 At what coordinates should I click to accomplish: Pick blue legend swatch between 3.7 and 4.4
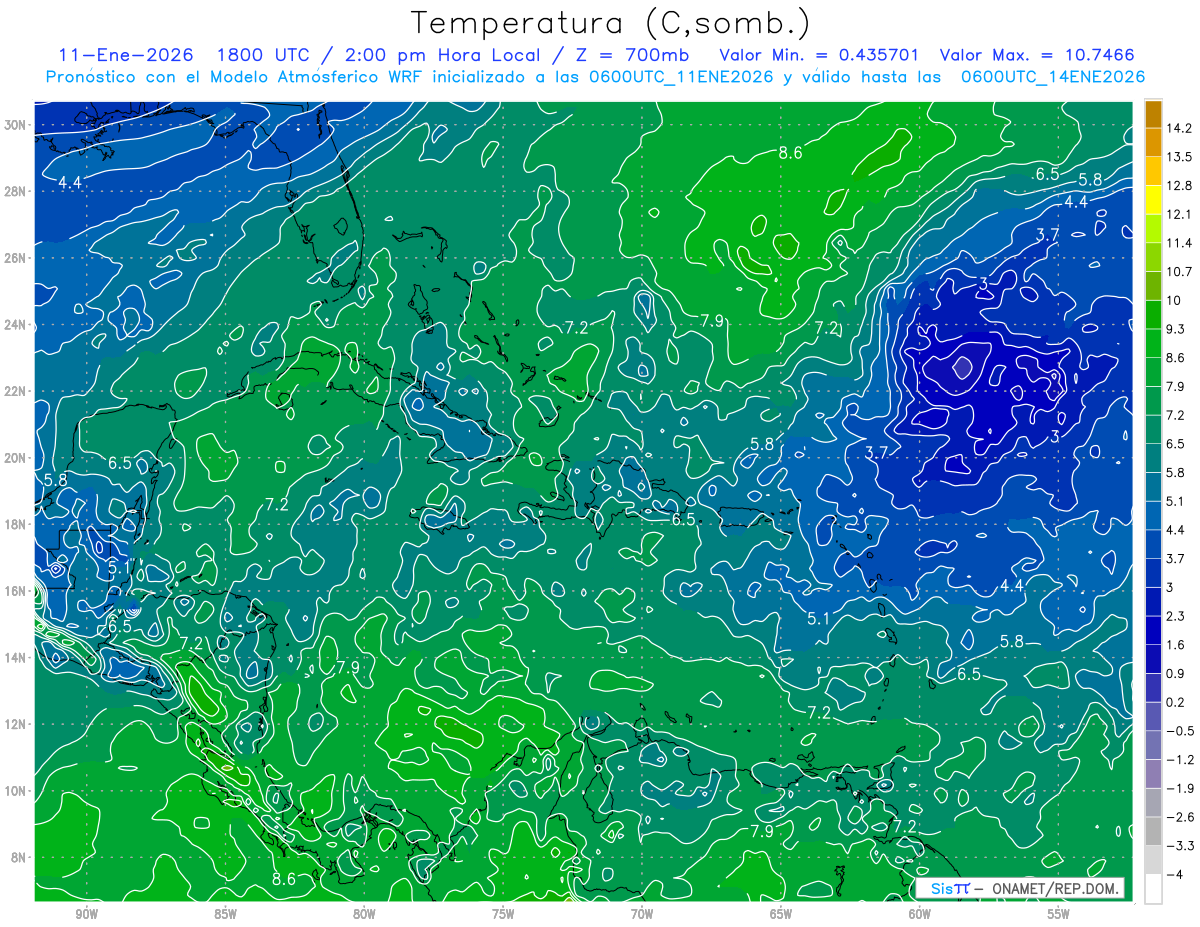[1153, 543]
